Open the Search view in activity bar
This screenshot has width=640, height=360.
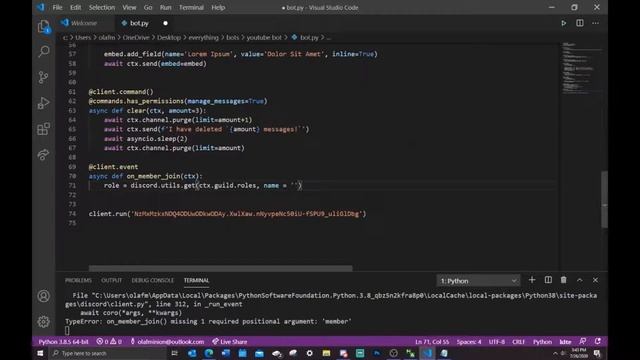44,51
